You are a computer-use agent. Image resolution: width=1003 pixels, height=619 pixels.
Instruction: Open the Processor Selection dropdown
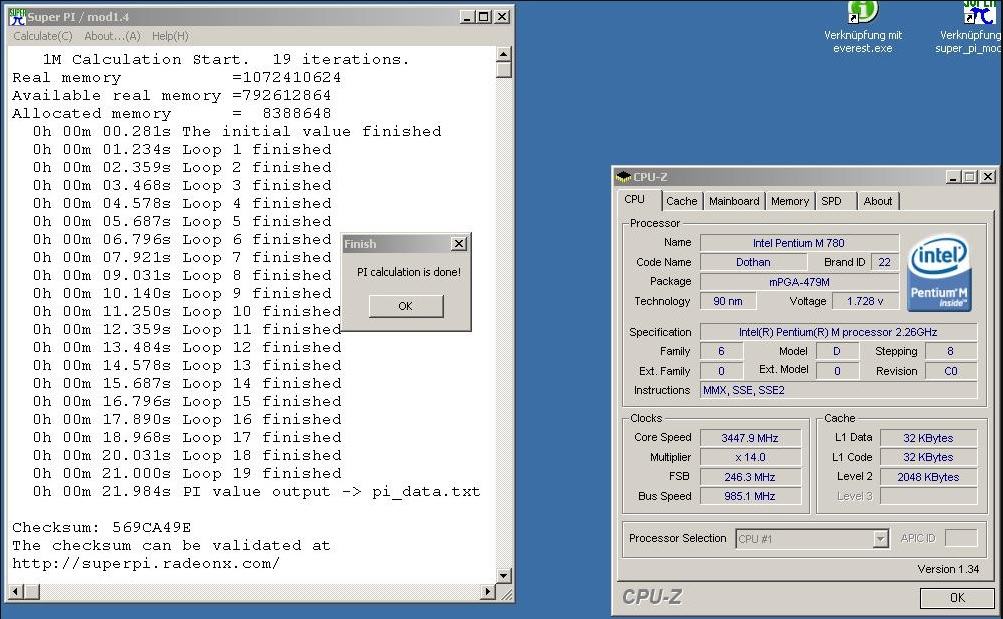click(880, 539)
